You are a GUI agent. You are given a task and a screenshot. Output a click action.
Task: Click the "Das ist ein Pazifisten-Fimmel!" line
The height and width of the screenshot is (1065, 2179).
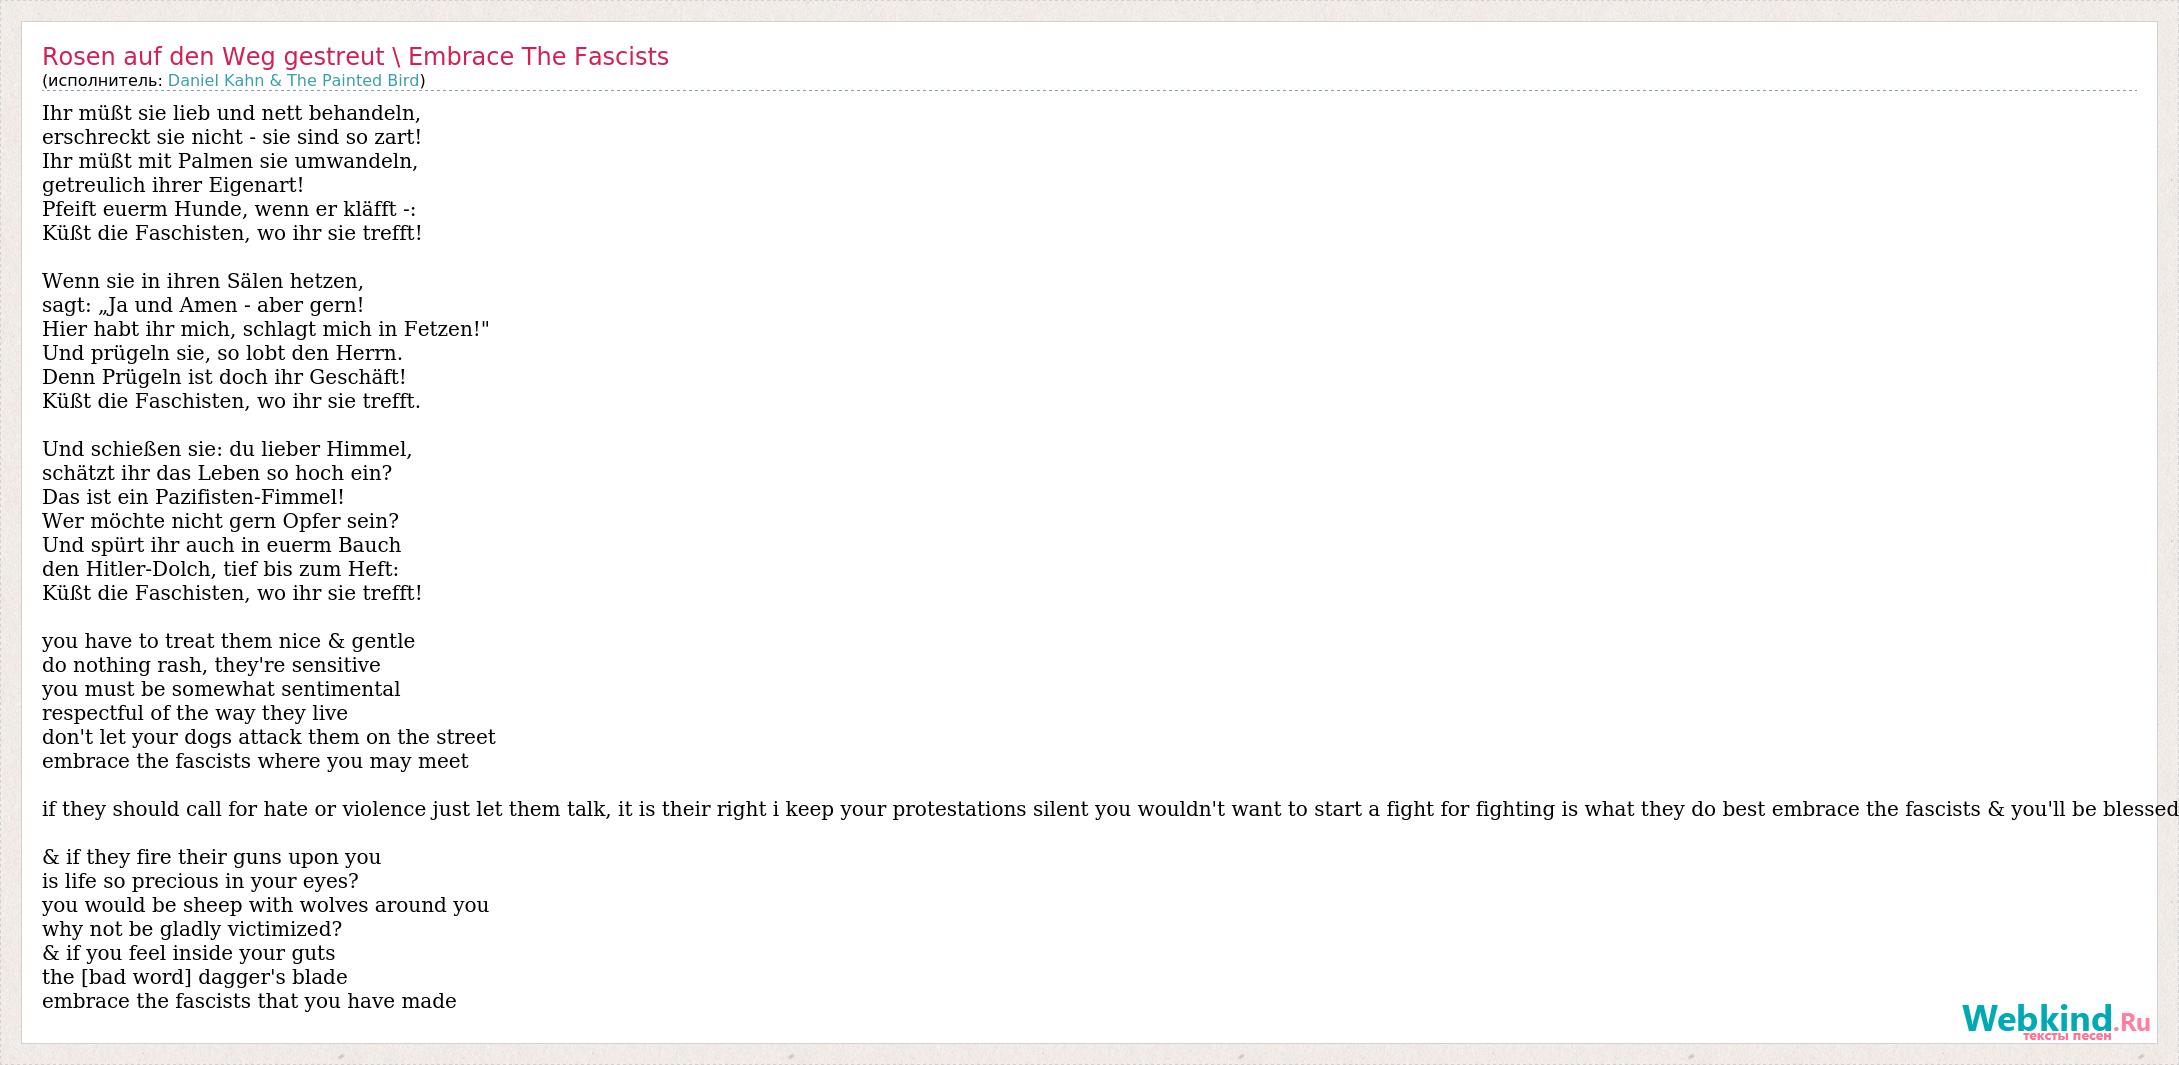193,497
